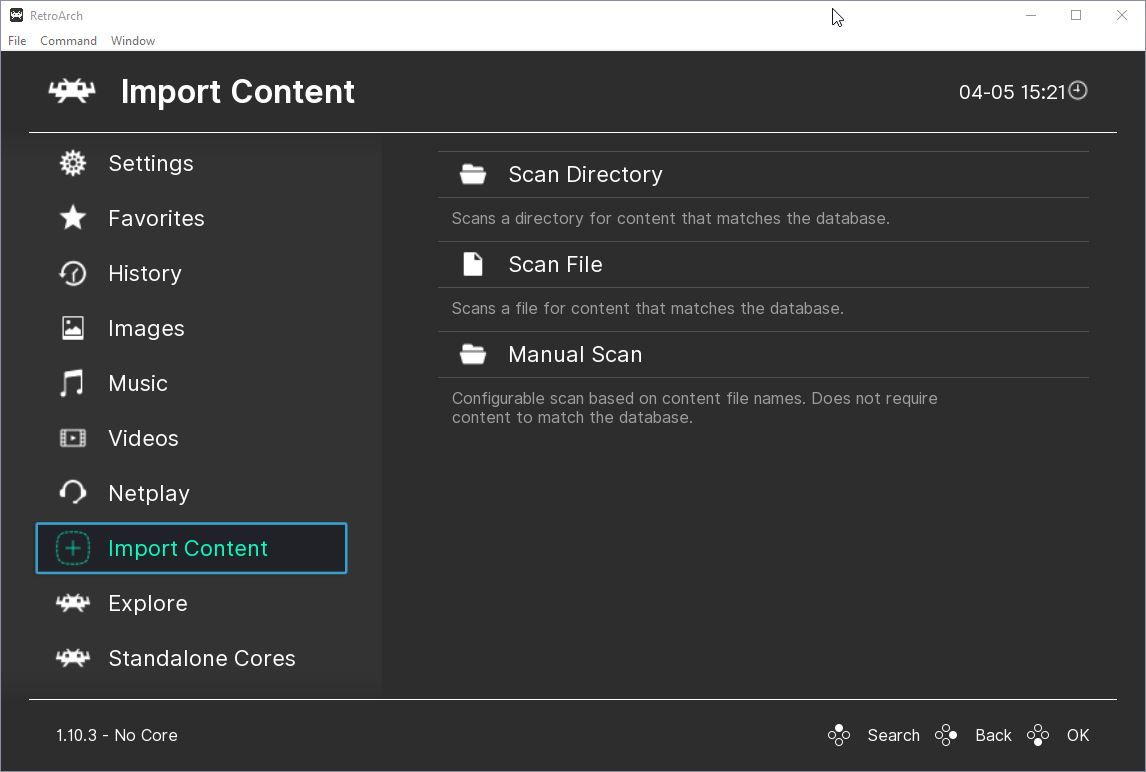Click the clock icon beside the time

click(1078, 91)
